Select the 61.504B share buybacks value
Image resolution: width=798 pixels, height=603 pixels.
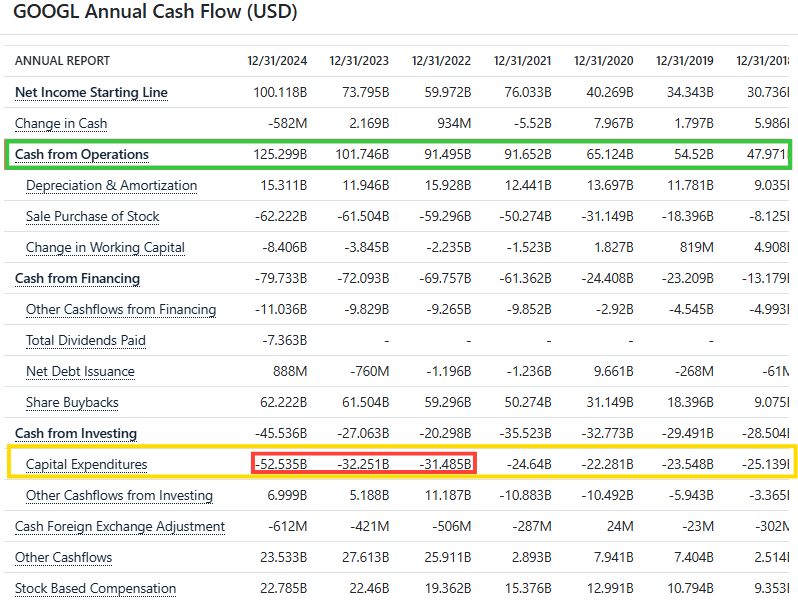pyautogui.click(x=366, y=403)
